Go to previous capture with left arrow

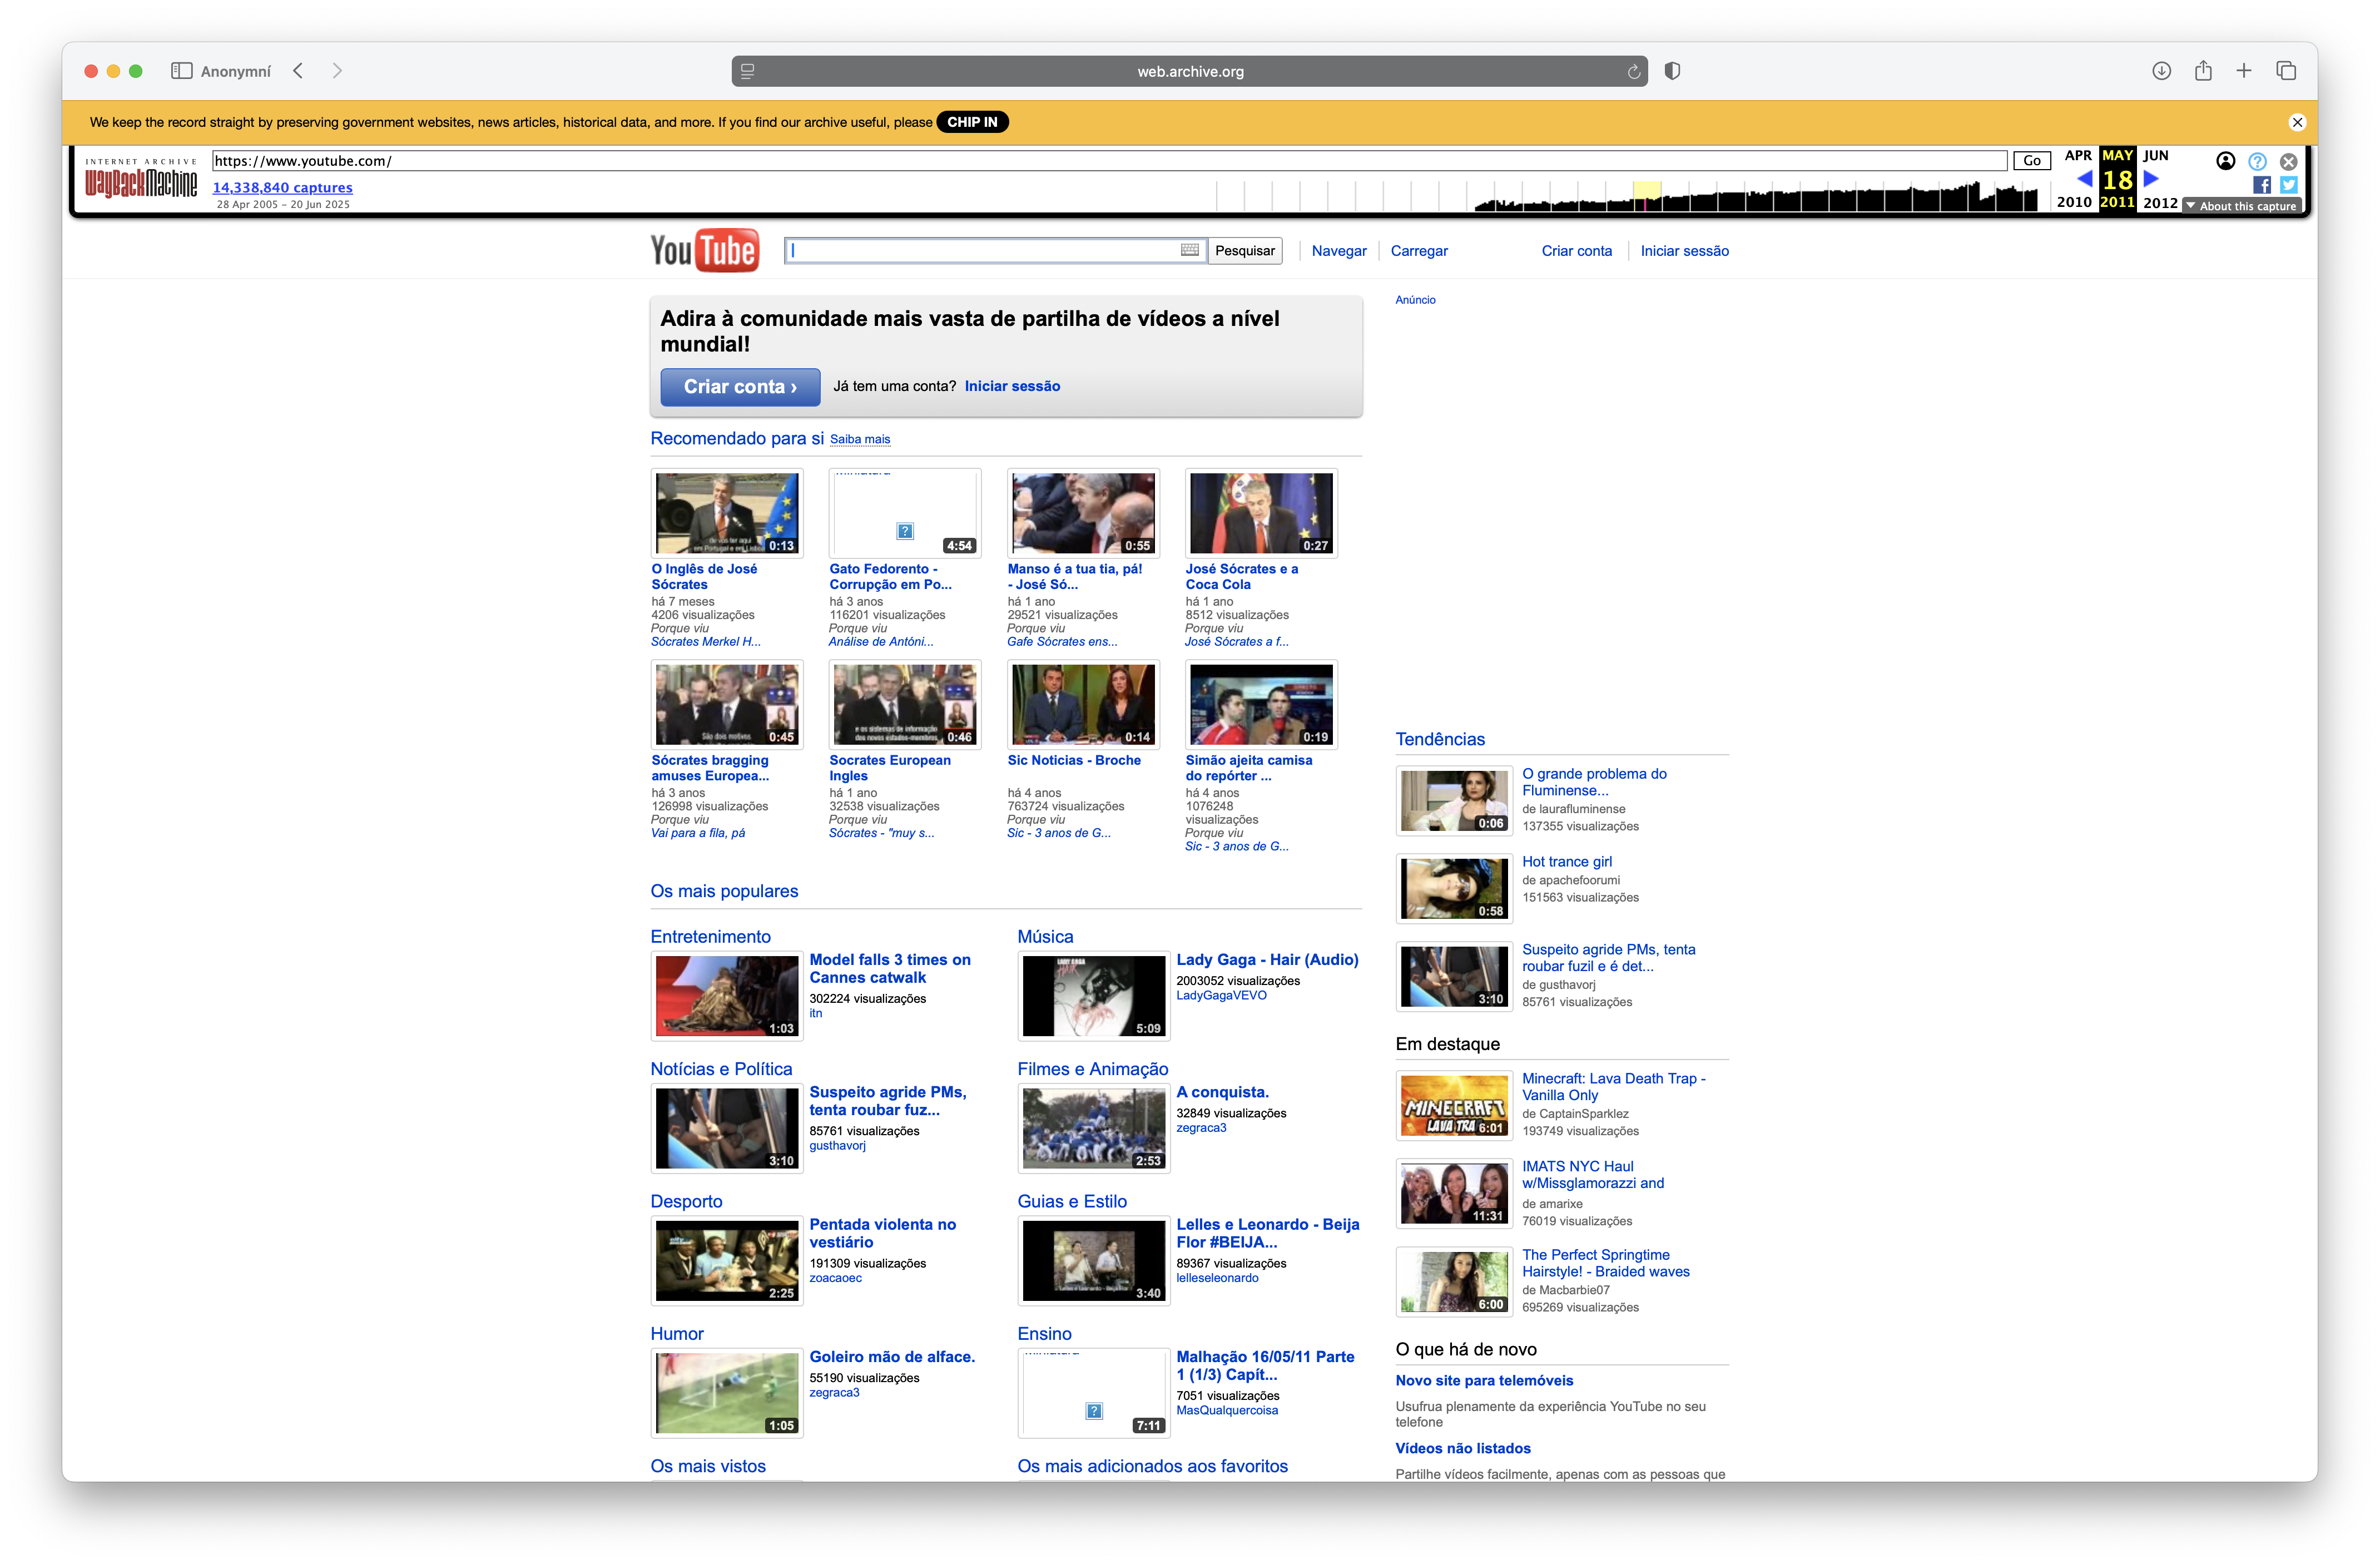2084,179
